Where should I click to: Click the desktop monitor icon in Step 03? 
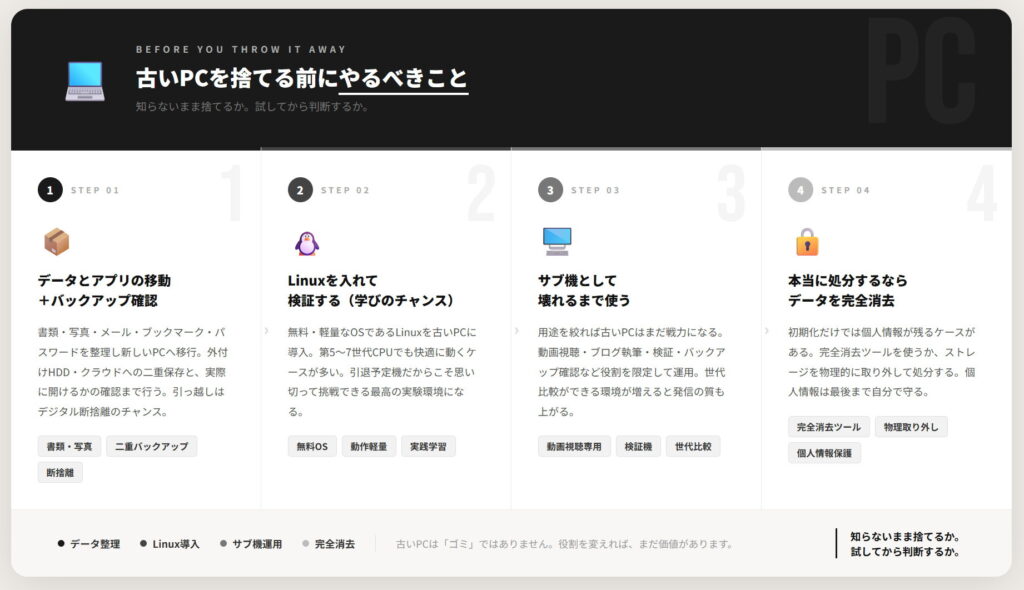click(556, 240)
